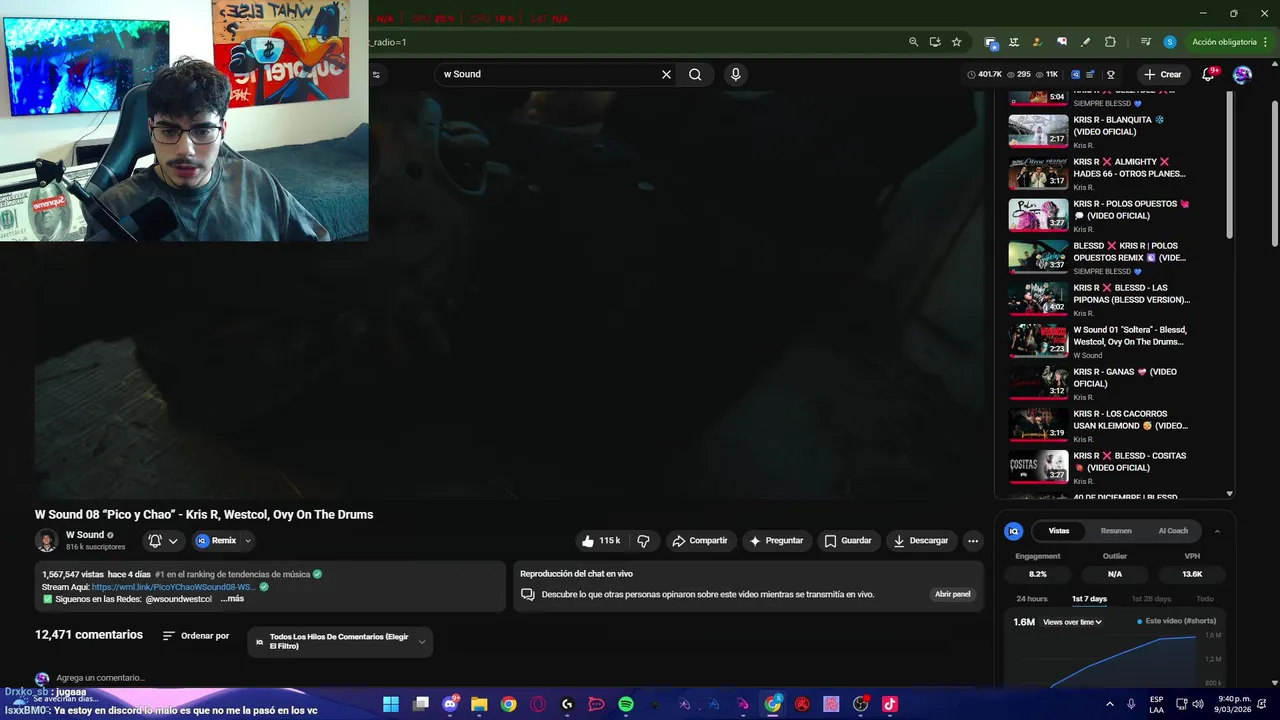The height and width of the screenshot is (720, 1280).
Task: Select the Resumen tab
Action: point(1116,531)
